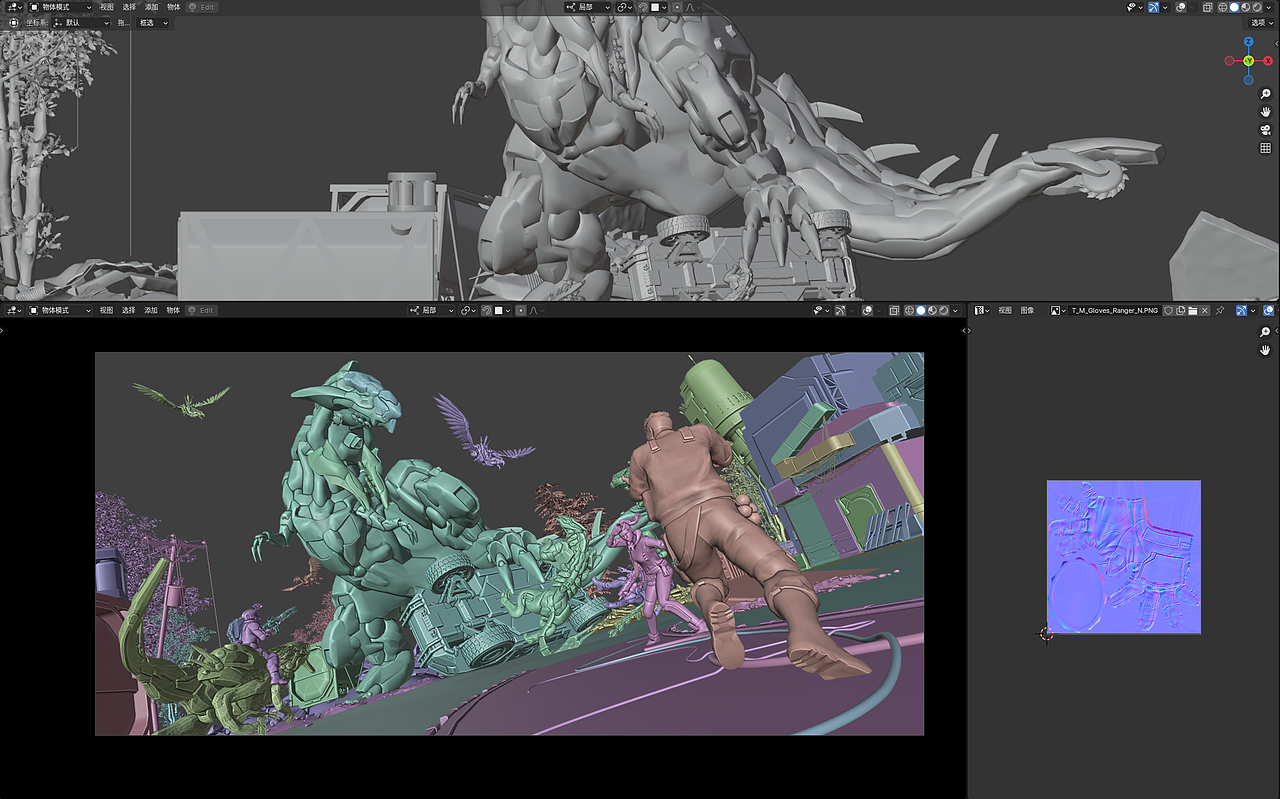Open image file with folder icon
The image size is (1280, 799).
pyautogui.click(x=1192, y=310)
